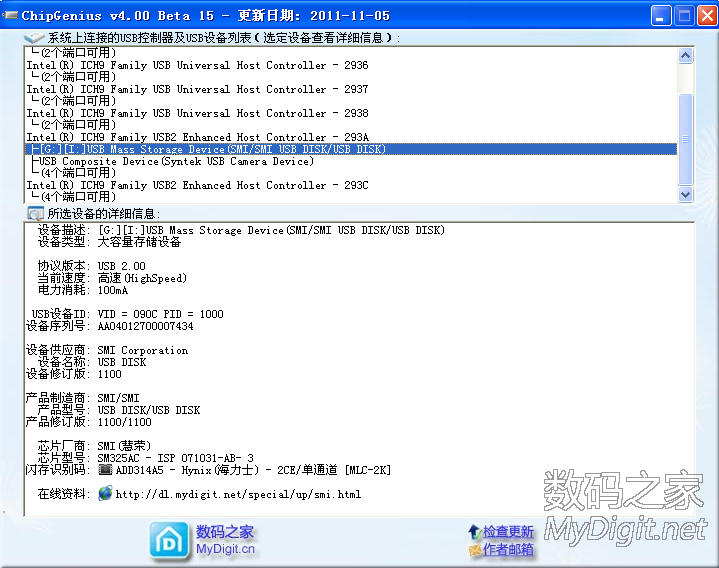
Task: Click the serial number AA04012700007434
Action: (145, 326)
